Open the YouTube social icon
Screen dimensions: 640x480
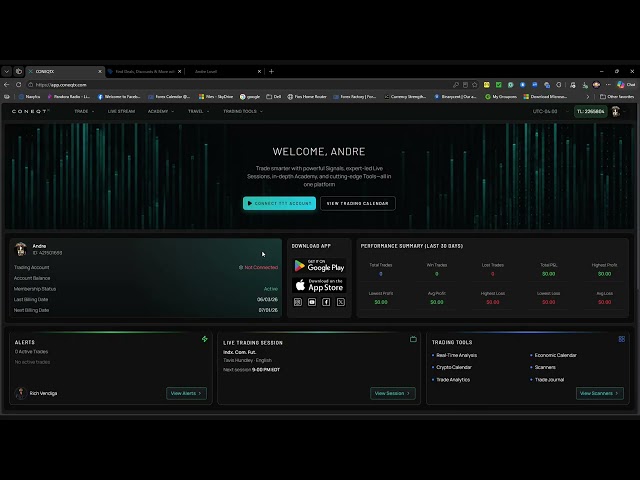[312, 302]
